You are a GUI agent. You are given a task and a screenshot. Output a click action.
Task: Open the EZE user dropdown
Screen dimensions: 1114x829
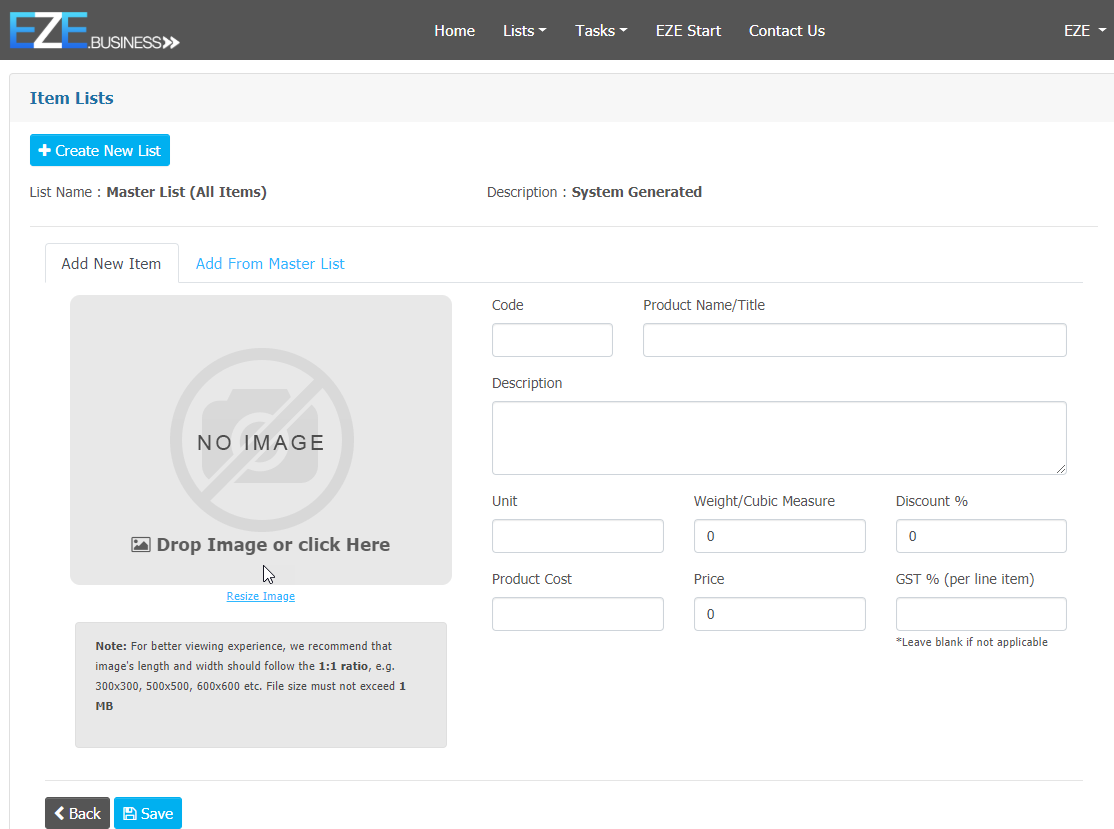(x=1084, y=31)
